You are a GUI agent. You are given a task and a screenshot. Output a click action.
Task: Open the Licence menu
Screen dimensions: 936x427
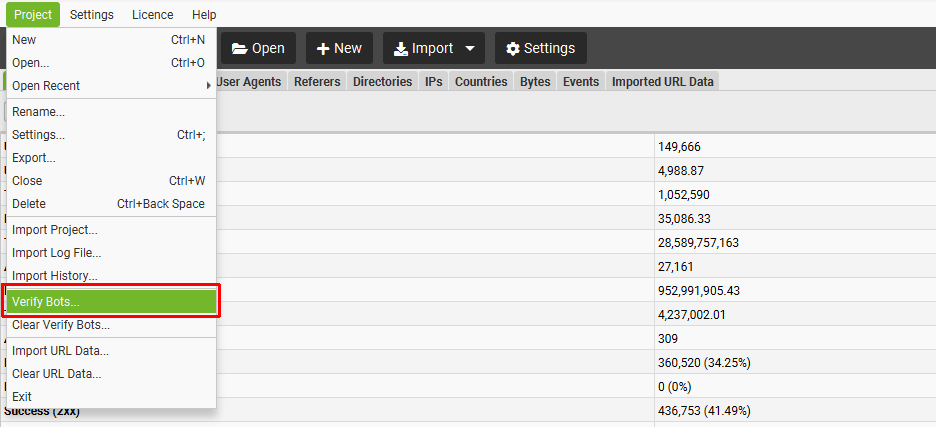(152, 15)
